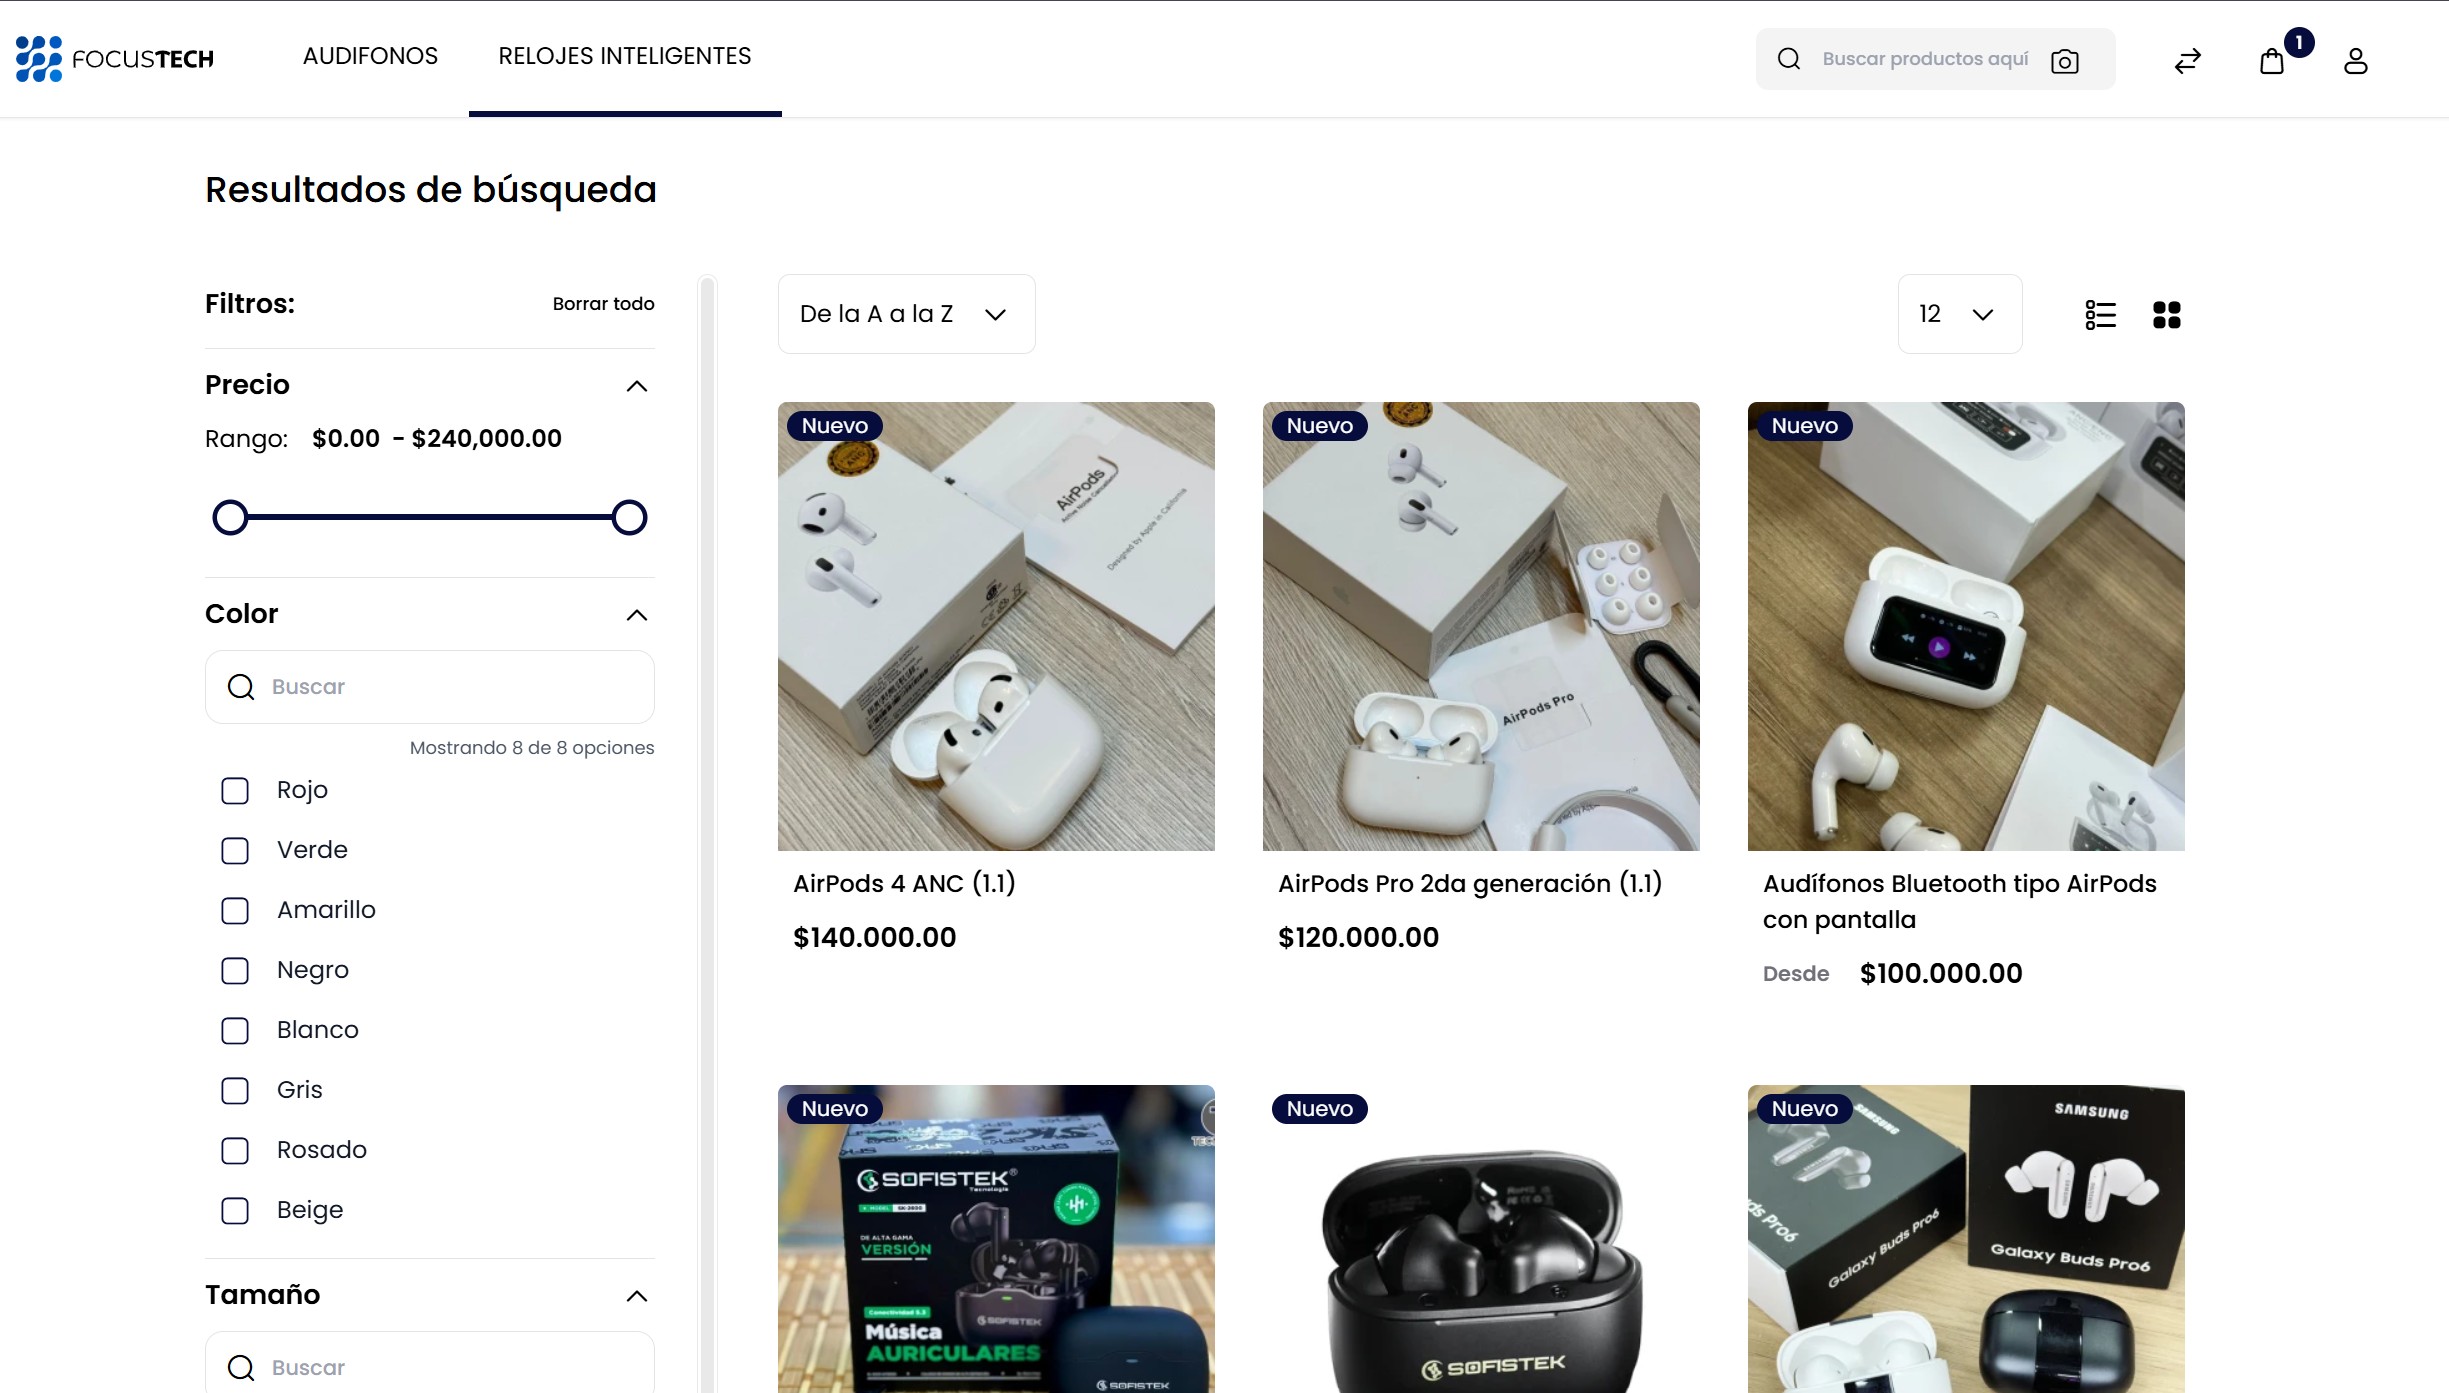Viewport: 2449px width, 1393px height.
Task: Open the shopping bag cart
Action: [2272, 61]
